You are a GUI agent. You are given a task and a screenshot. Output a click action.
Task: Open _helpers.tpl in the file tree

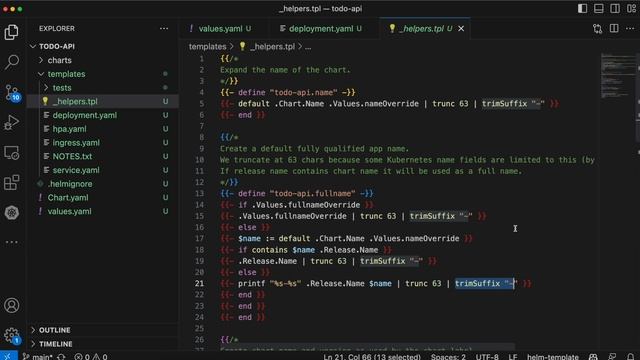pyautogui.click(x=103, y=101)
